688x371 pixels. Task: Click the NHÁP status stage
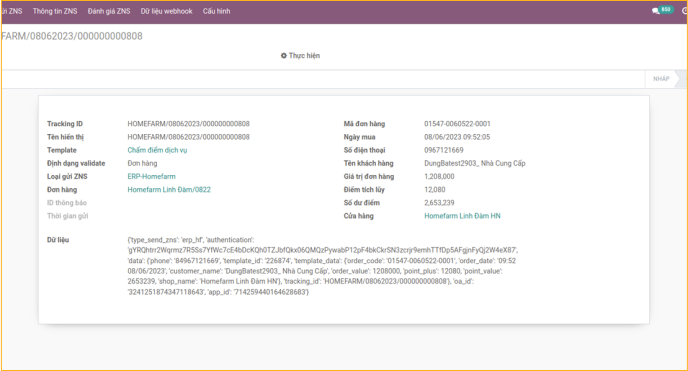(x=661, y=79)
